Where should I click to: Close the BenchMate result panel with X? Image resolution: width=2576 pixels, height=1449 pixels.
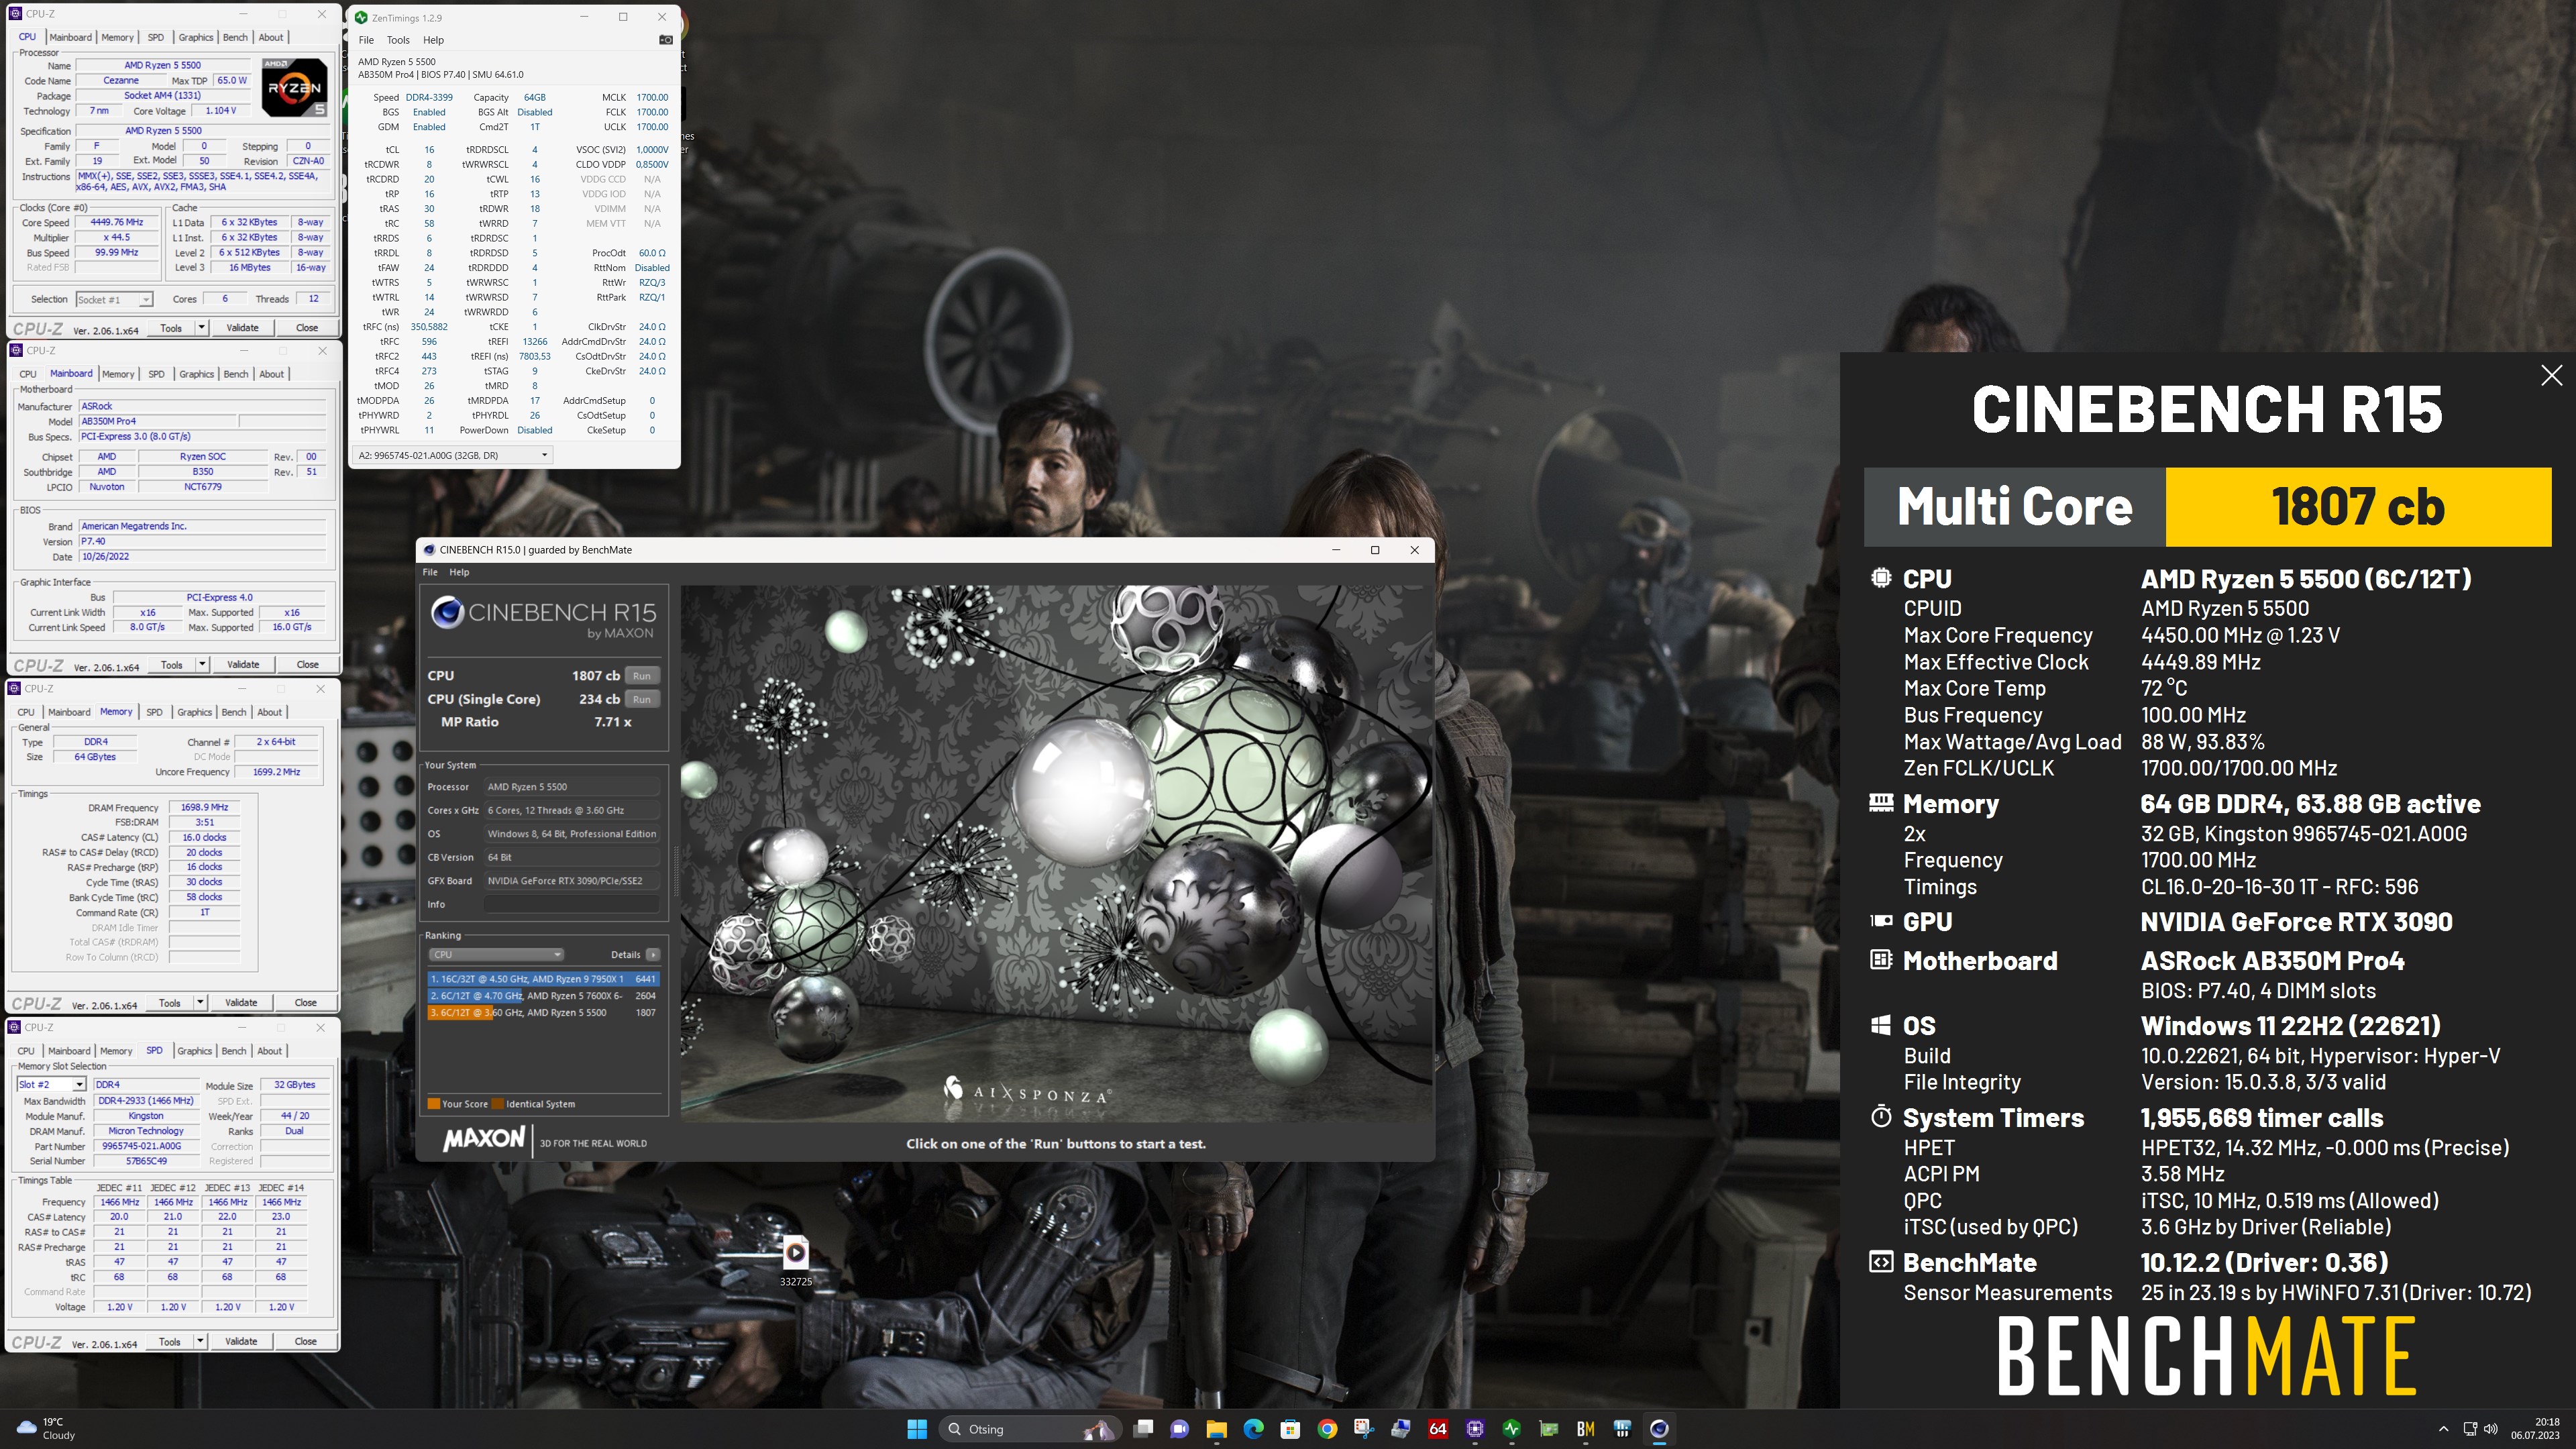pos(2551,375)
